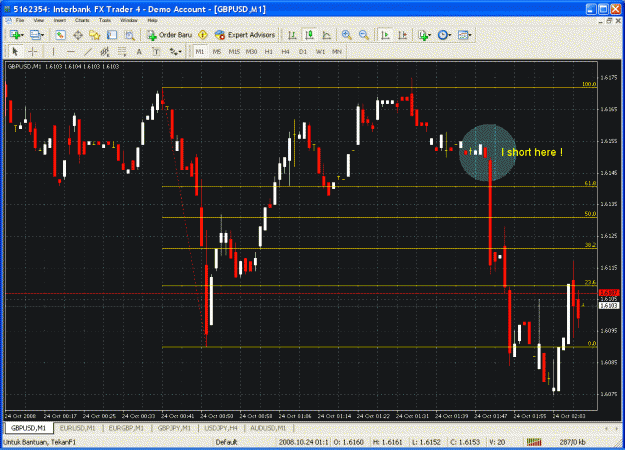
Task: Open the Periods clock icon
Action: pos(442,35)
